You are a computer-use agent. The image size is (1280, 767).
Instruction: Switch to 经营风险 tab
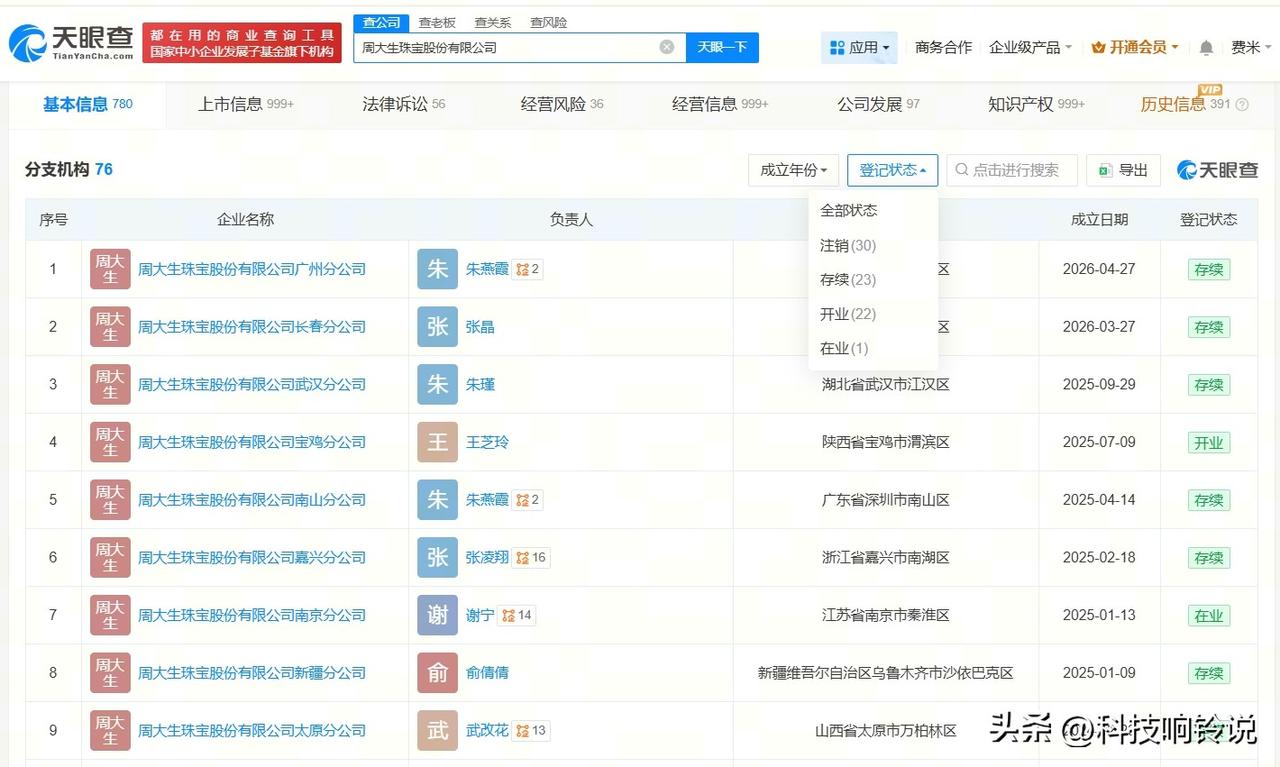[x=562, y=104]
